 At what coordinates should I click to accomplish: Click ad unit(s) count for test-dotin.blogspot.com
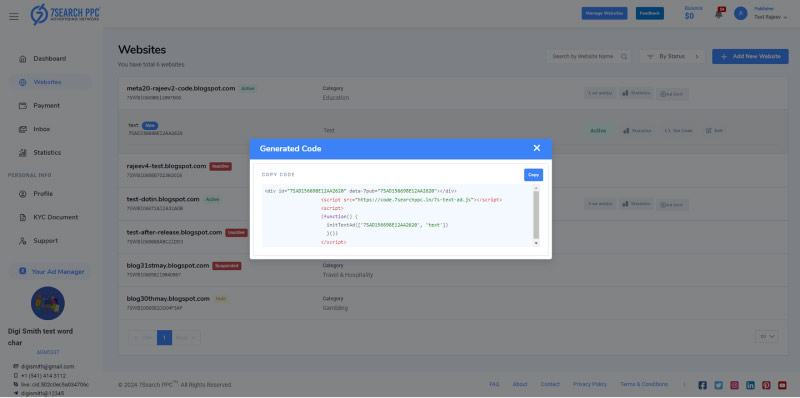[600, 204]
